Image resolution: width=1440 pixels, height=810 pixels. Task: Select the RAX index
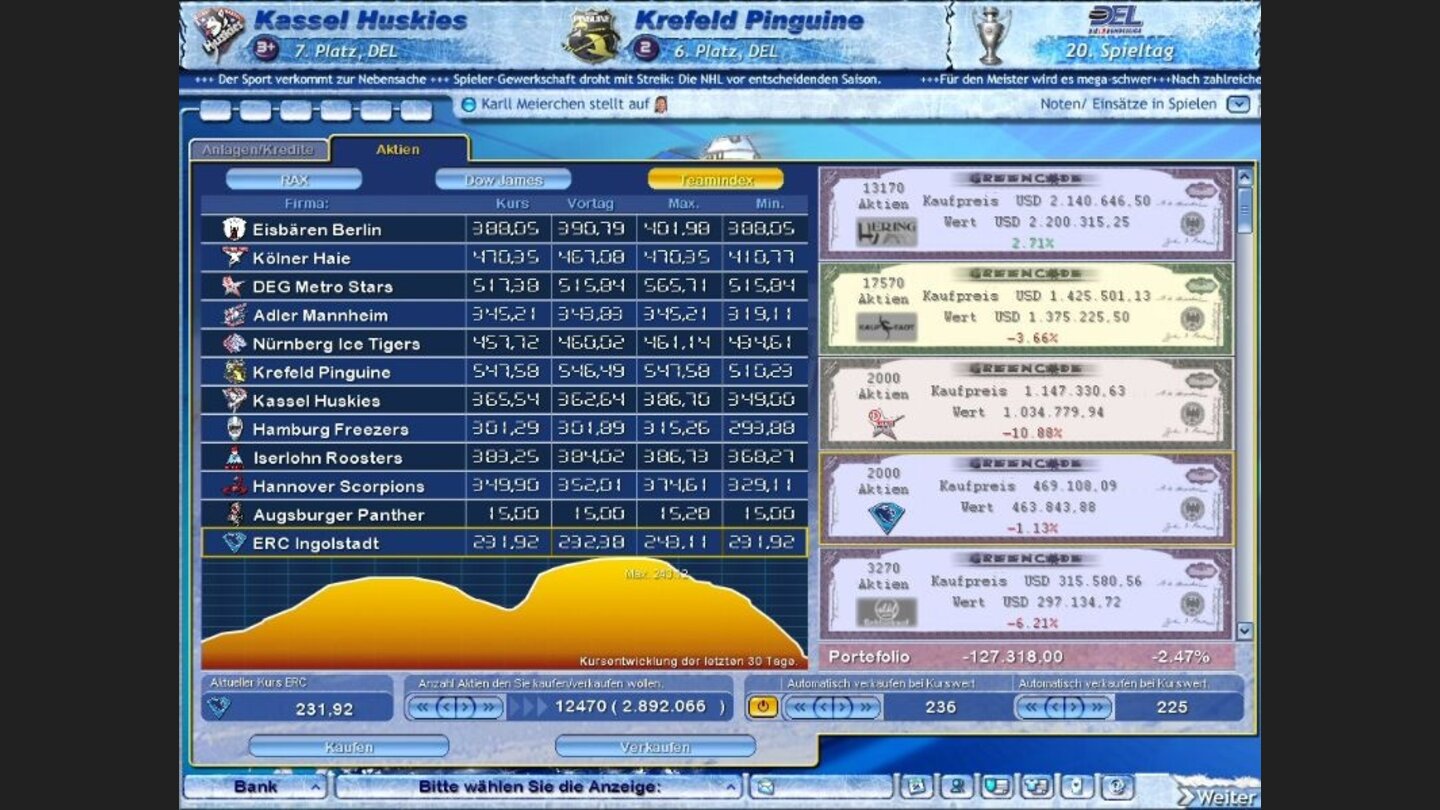click(294, 180)
